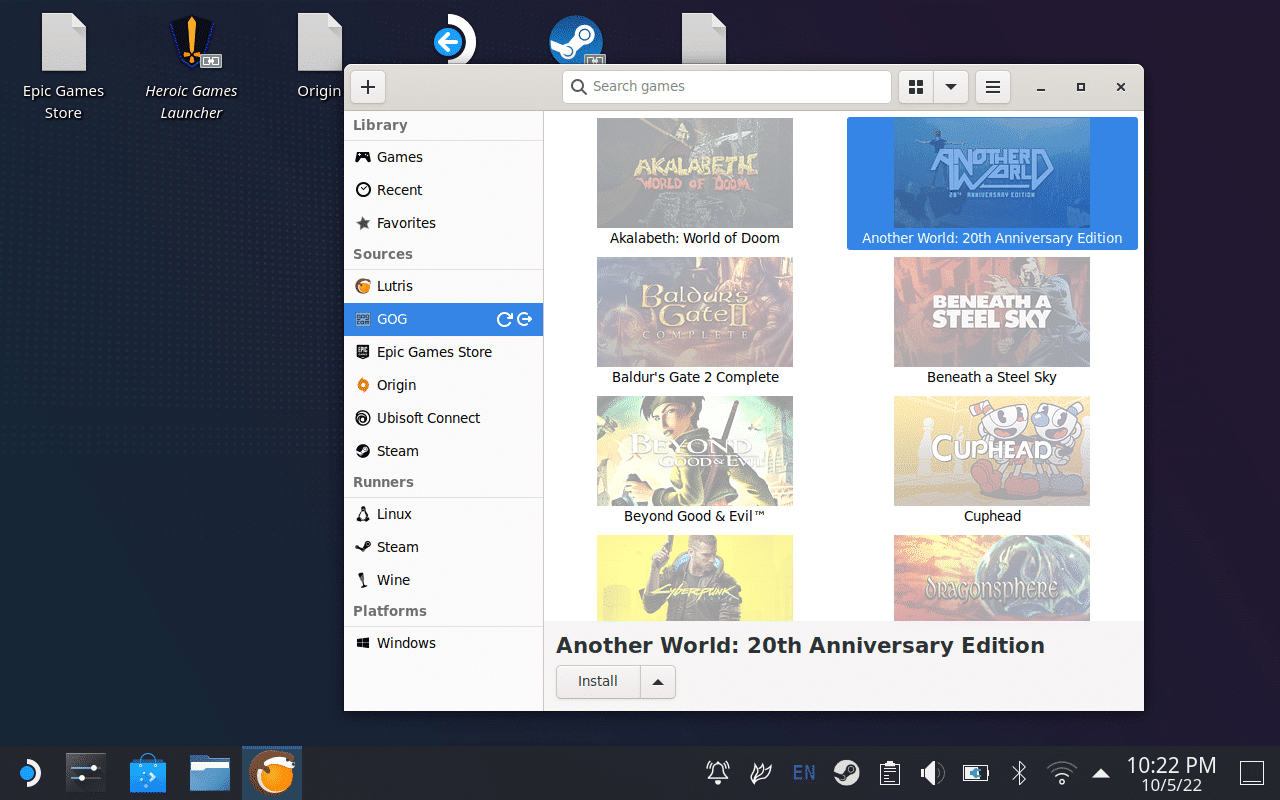
Task: Select the Linux runner
Action: 443,514
